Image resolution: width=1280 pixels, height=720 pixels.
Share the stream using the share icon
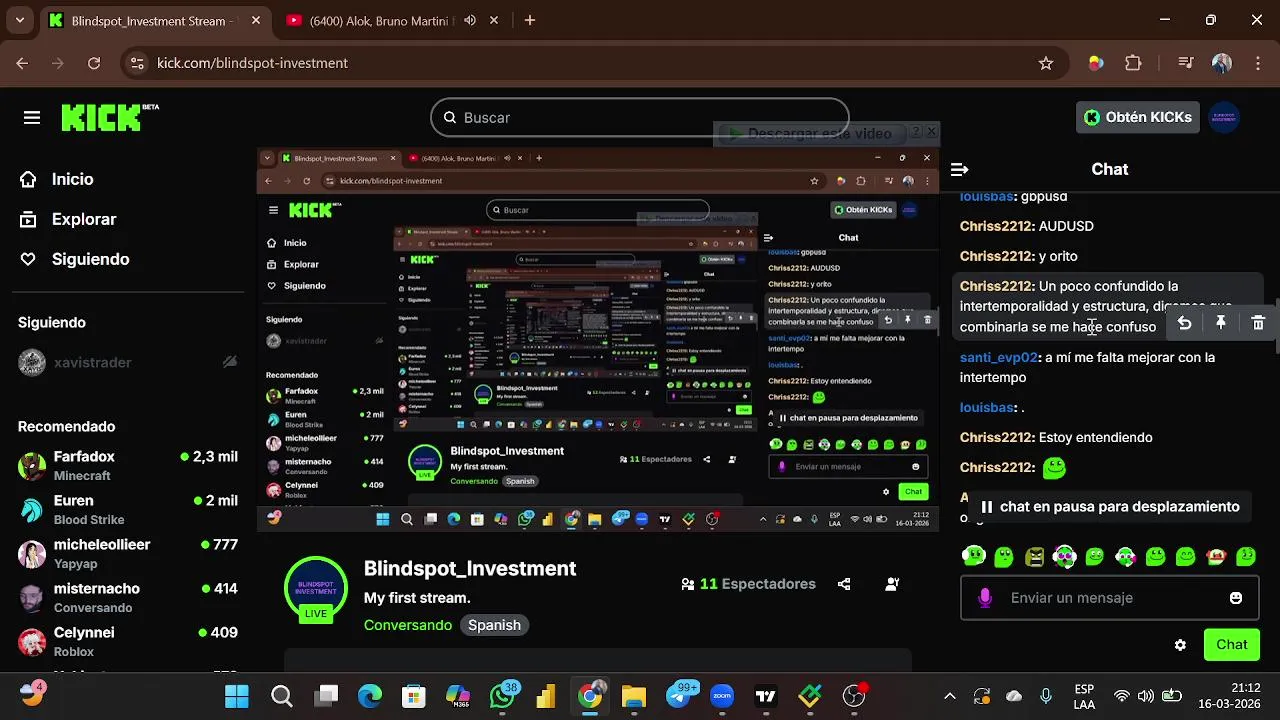844,584
